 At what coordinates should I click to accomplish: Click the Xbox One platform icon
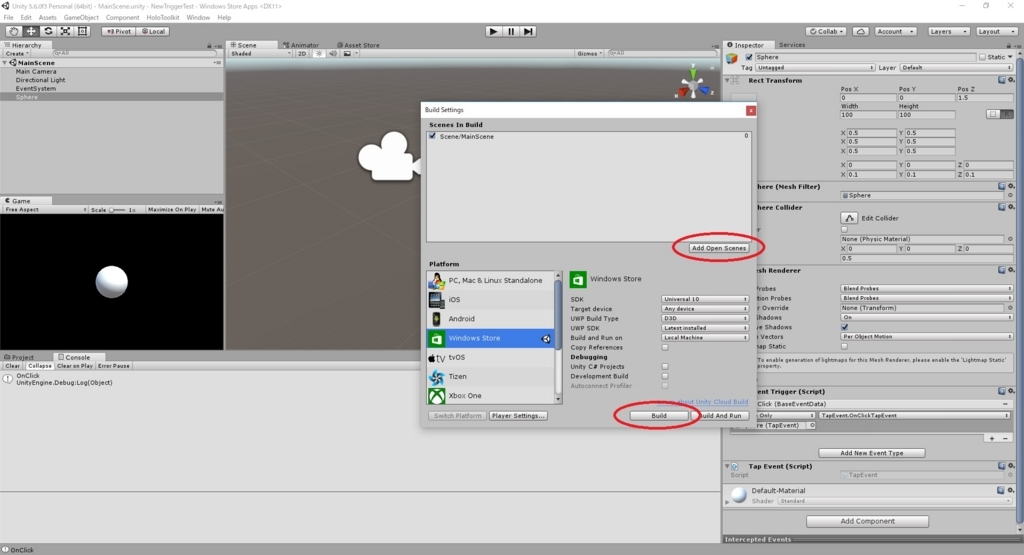[436, 396]
